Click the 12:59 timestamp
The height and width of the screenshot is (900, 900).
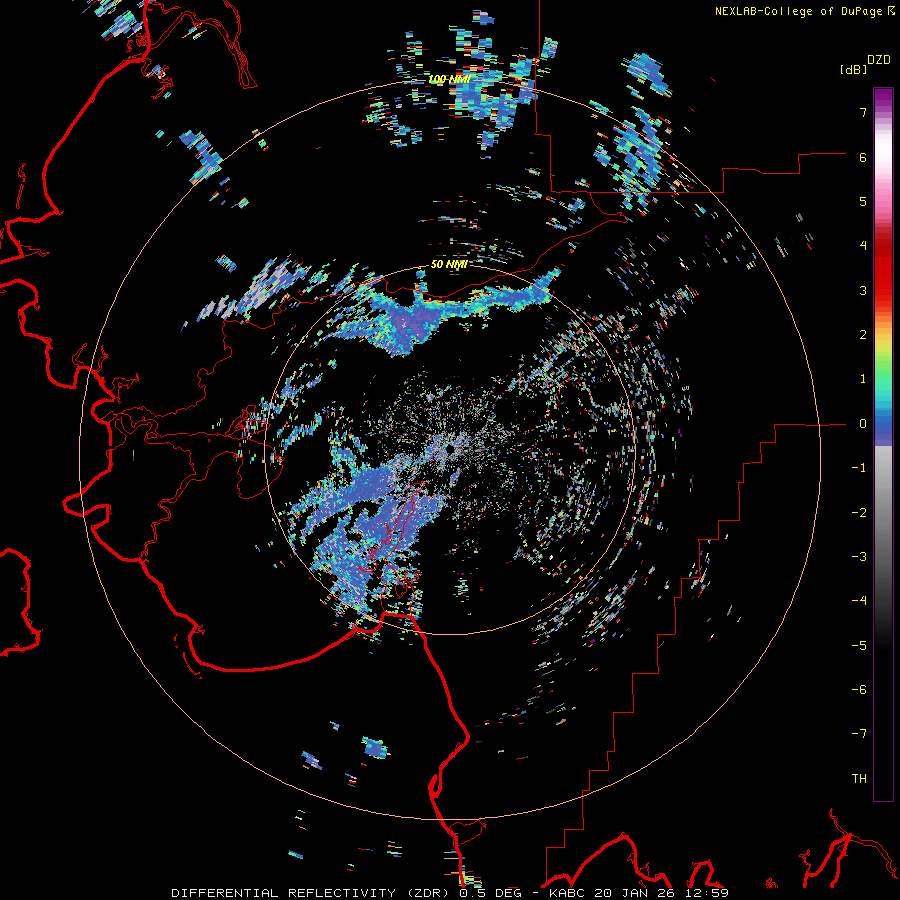click(705, 893)
